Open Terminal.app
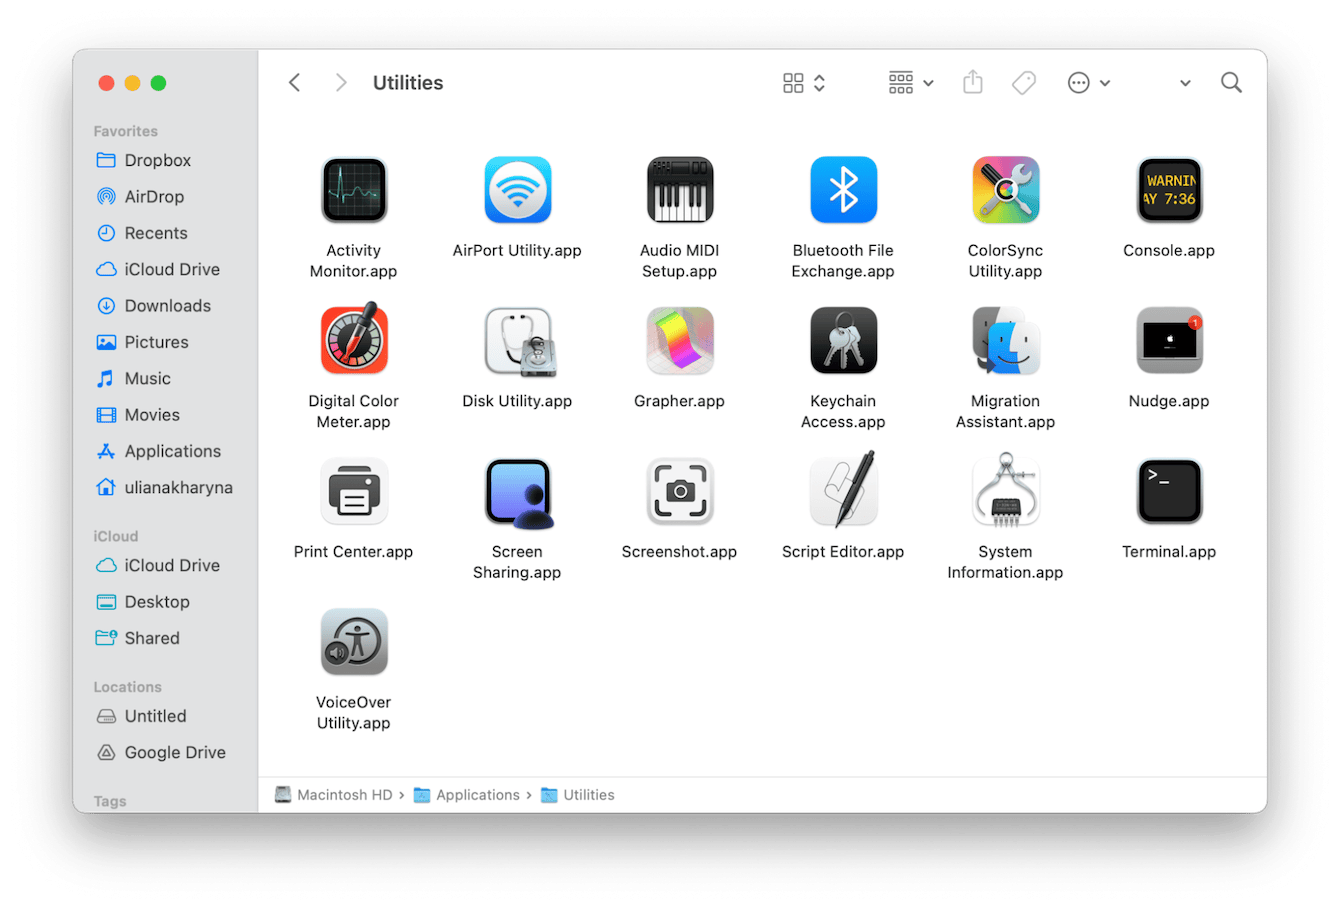Image resolution: width=1340 pixels, height=909 pixels. (x=1168, y=490)
